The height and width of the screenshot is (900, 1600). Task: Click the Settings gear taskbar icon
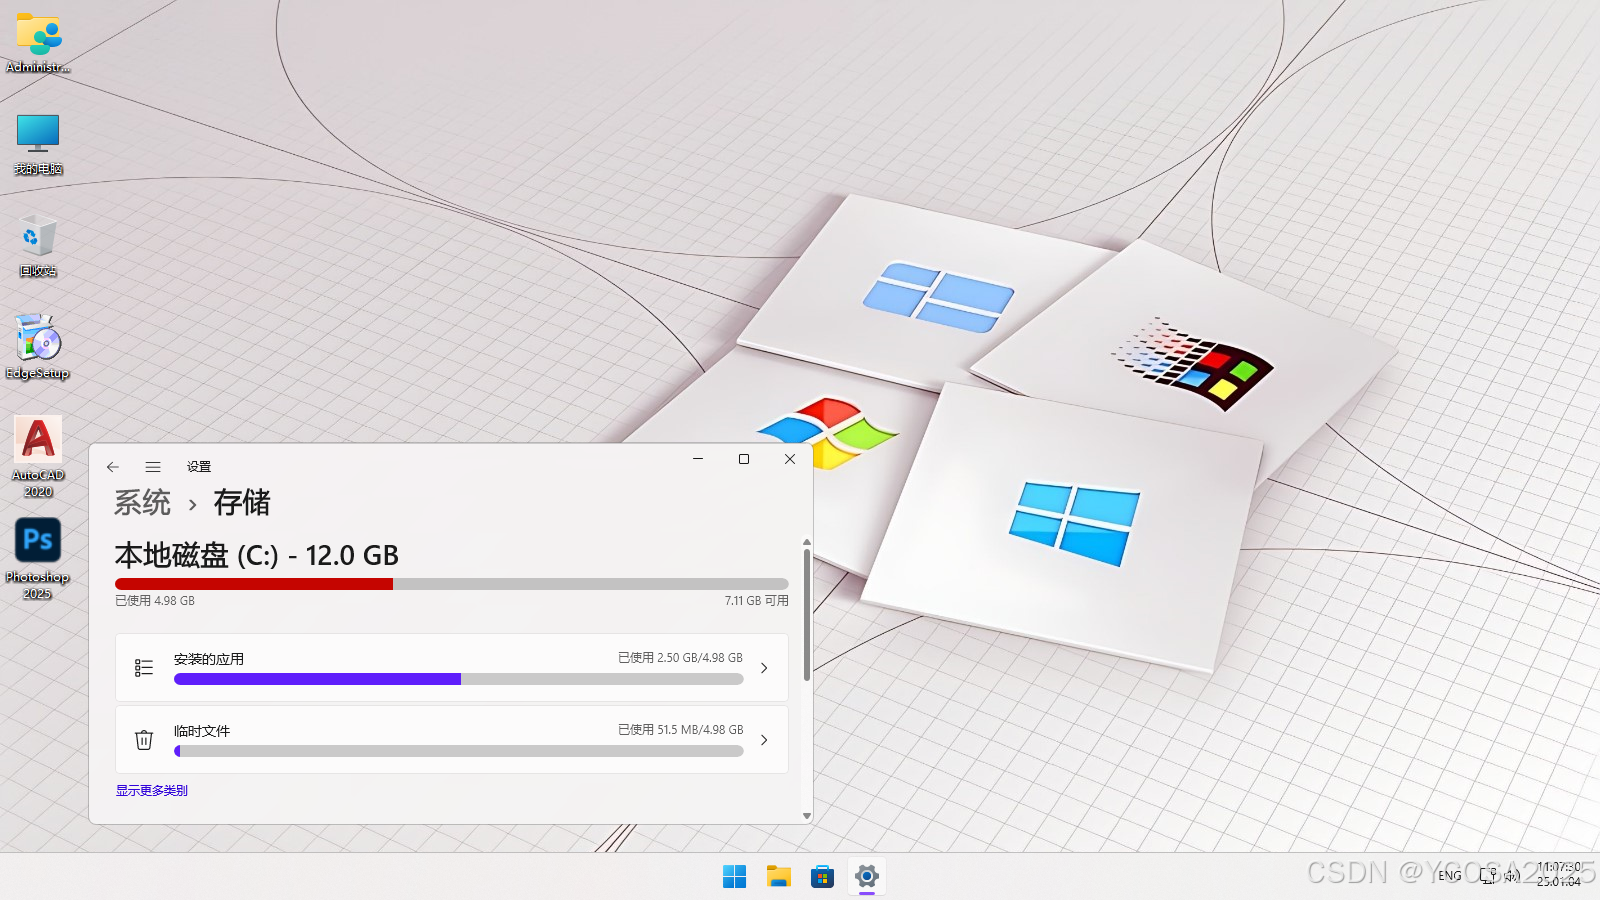(867, 877)
